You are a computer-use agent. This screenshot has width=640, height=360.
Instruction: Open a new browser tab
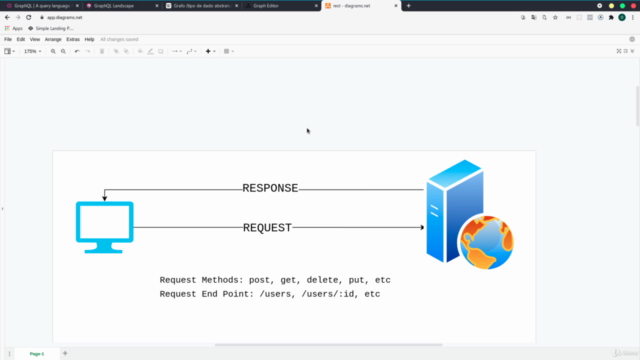click(409, 6)
